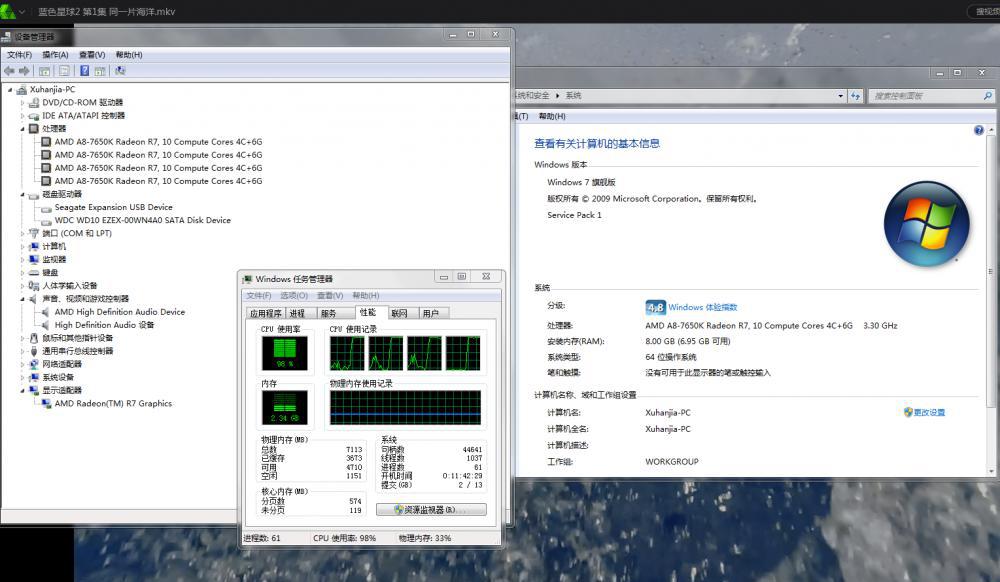Click the green player logo at top left

[x=7, y=11]
